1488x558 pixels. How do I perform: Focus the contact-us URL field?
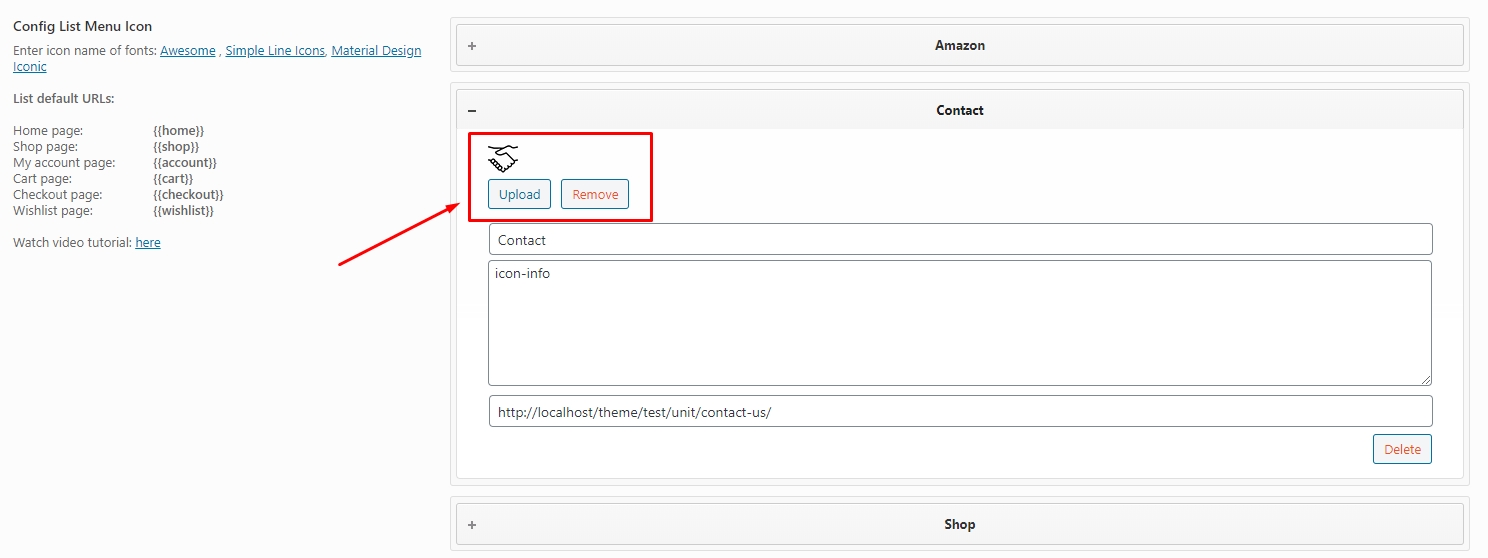pyautogui.click(x=959, y=412)
